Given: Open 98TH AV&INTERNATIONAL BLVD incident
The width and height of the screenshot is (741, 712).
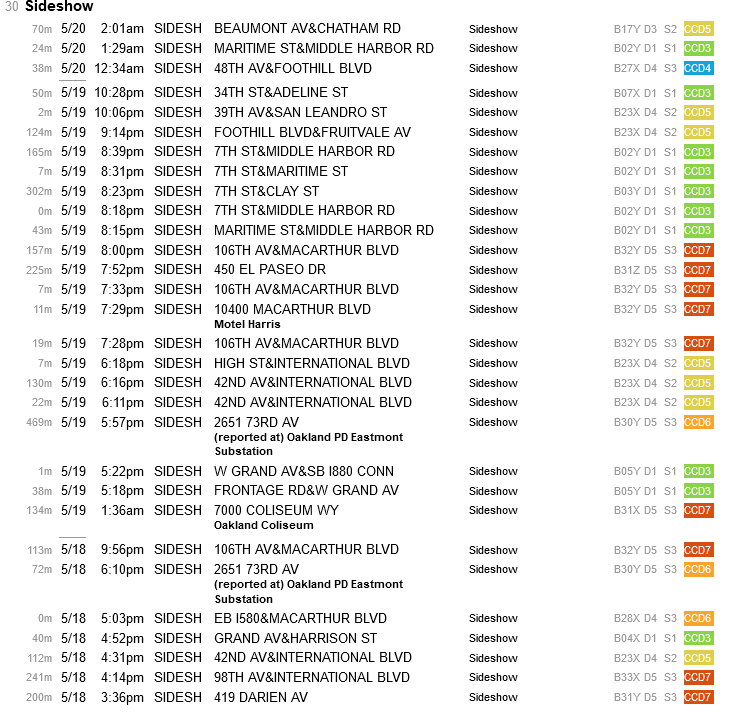Looking at the screenshot, I should click(x=312, y=678).
